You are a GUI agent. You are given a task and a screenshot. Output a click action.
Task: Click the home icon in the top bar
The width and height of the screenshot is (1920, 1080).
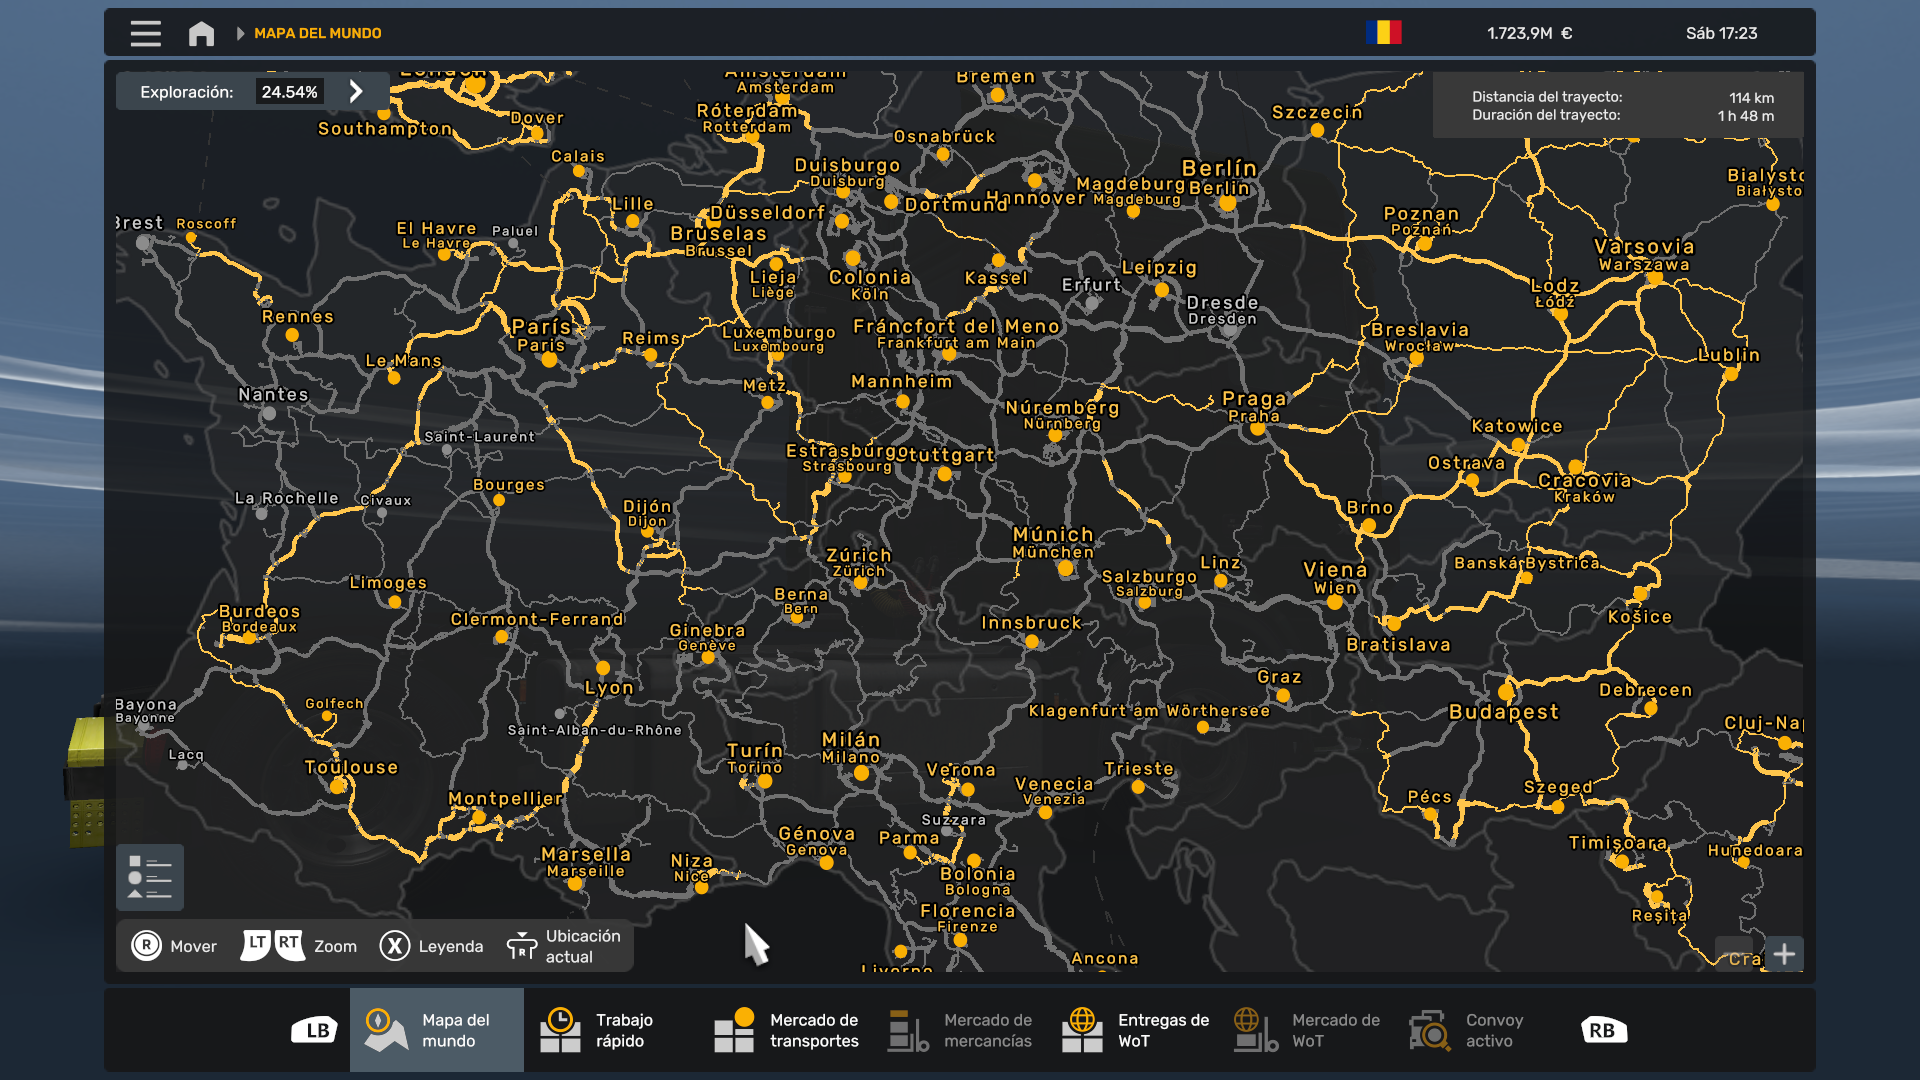click(202, 32)
